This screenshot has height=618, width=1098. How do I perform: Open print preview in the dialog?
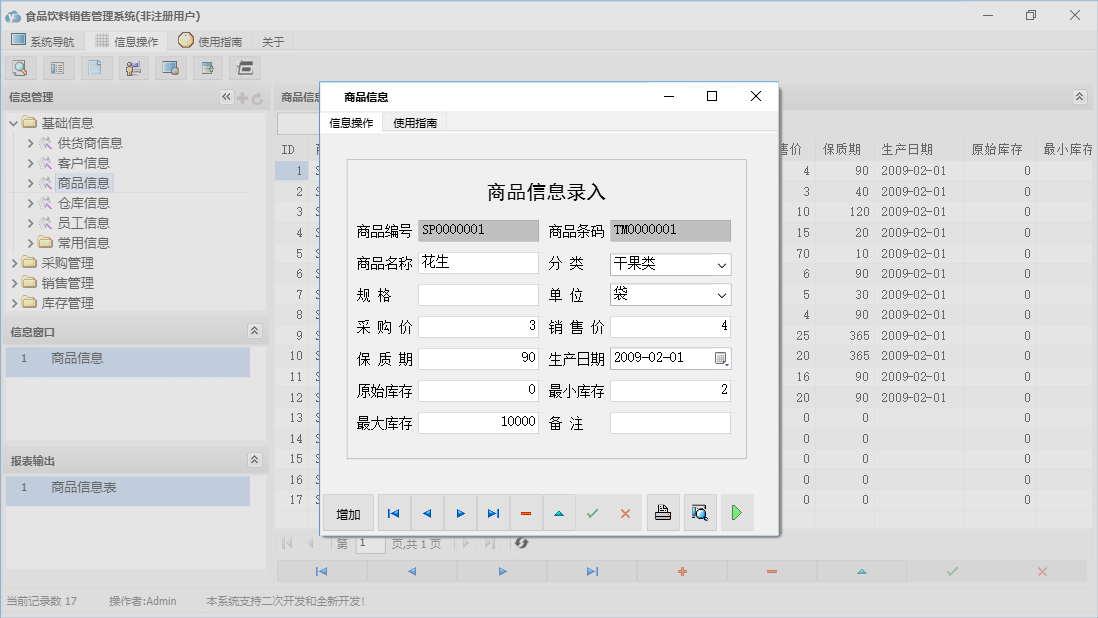700,512
